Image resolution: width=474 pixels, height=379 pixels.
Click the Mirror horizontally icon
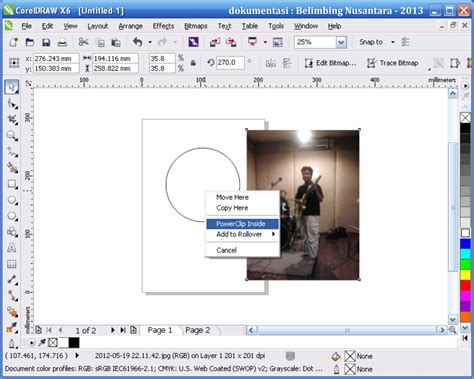[x=270, y=63]
